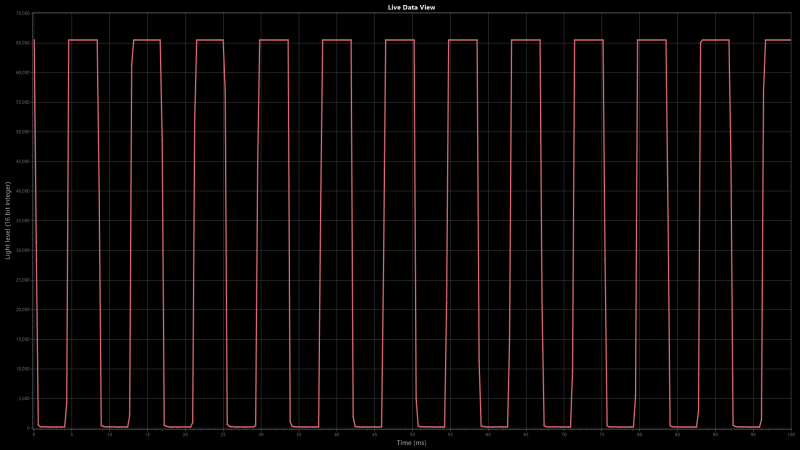Click the pulse plateau just before 50 ms
Image resolution: width=800 pixels, height=450 pixels.
click(x=399, y=40)
